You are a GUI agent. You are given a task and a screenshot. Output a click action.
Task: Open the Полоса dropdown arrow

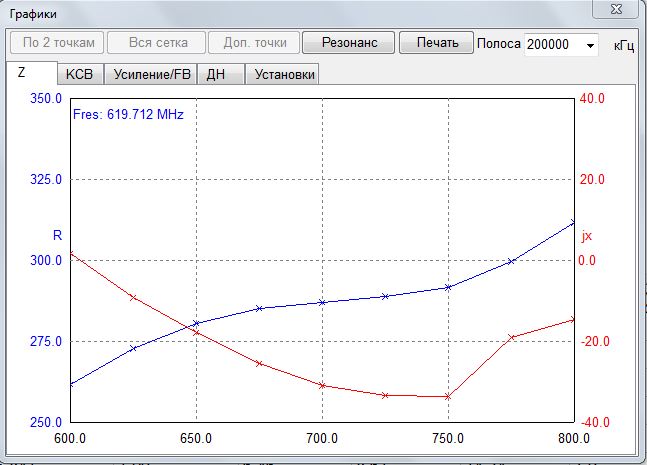[x=590, y=45]
